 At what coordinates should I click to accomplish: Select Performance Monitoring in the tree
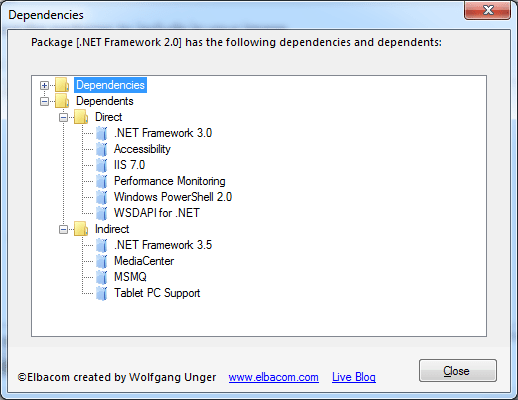click(x=170, y=181)
